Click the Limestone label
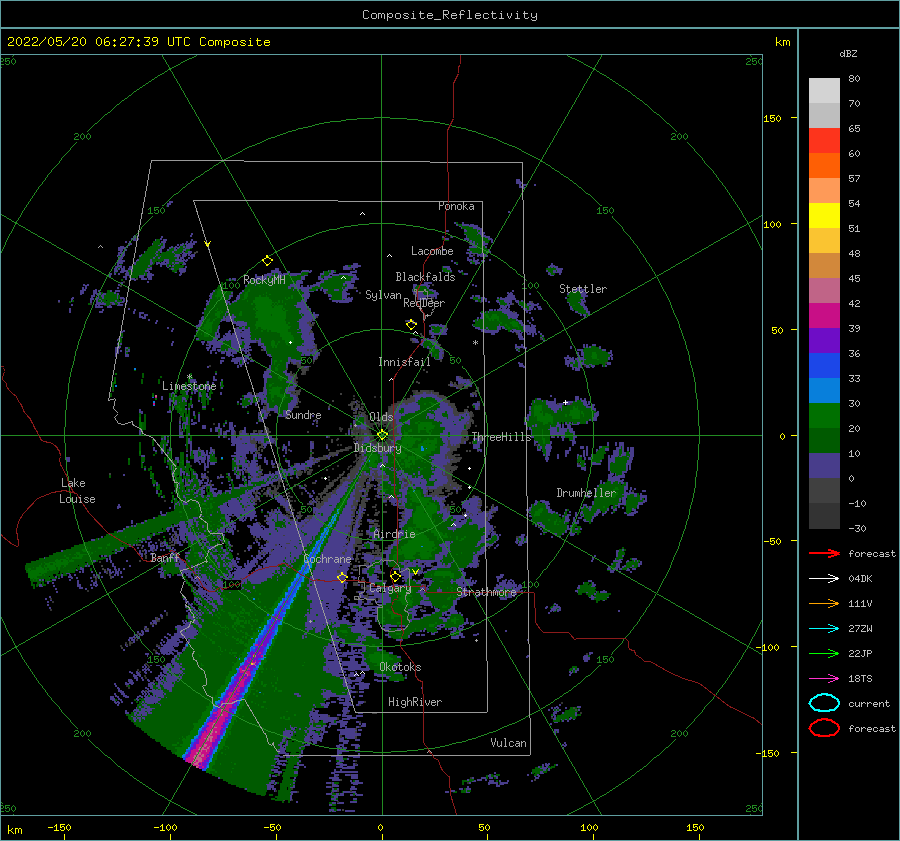 click(x=189, y=386)
